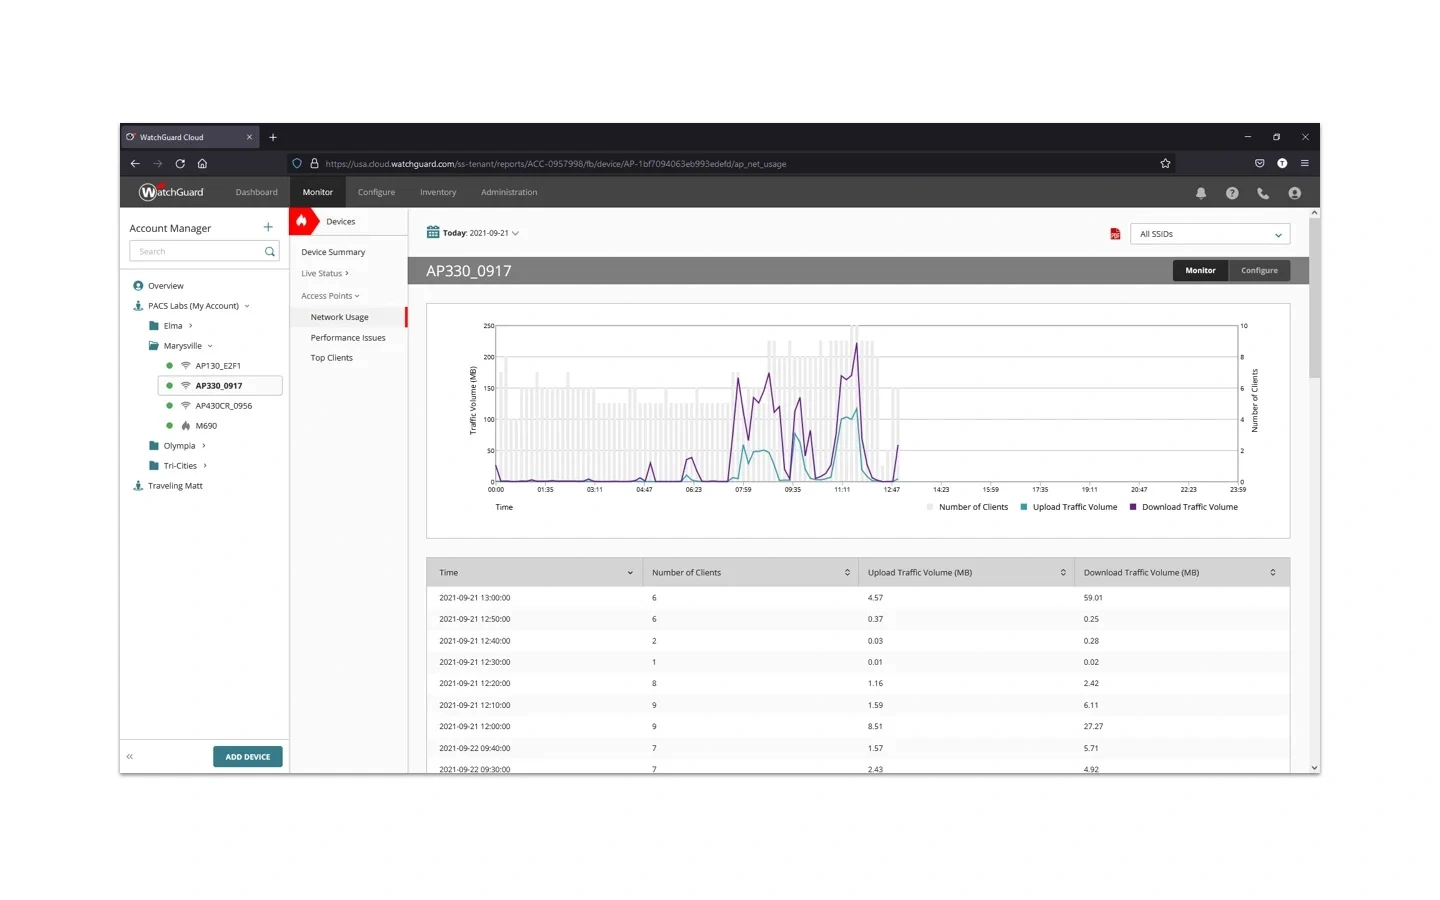1440x900 pixels.
Task: Open a new browser tab
Action: pyautogui.click(x=273, y=137)
